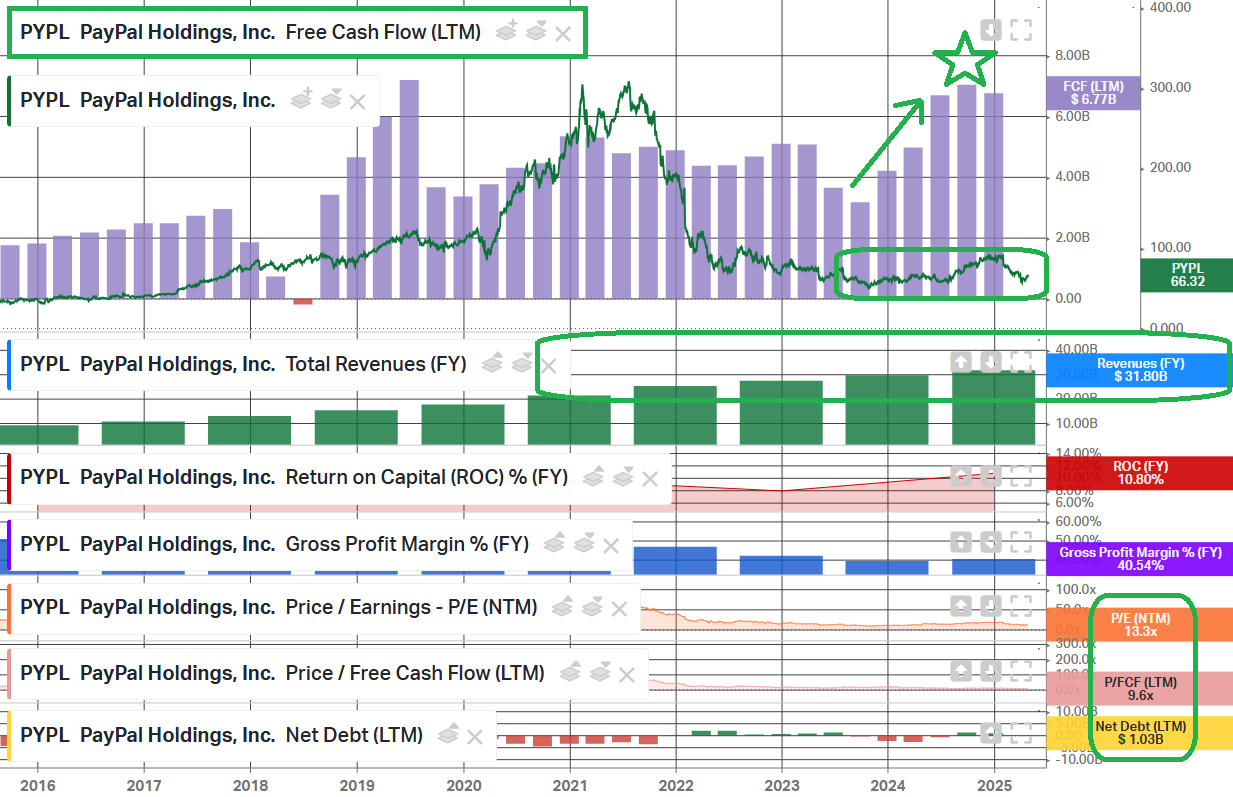This screenshot has height=797, width=1233.
Task: Move the Total Revenues pane down
Action: [990, 362]
